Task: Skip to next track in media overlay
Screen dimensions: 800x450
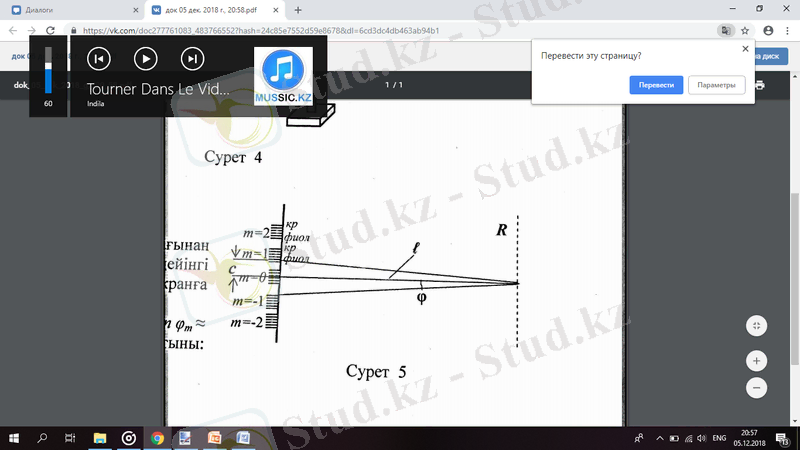Action: tap(192, 59)
